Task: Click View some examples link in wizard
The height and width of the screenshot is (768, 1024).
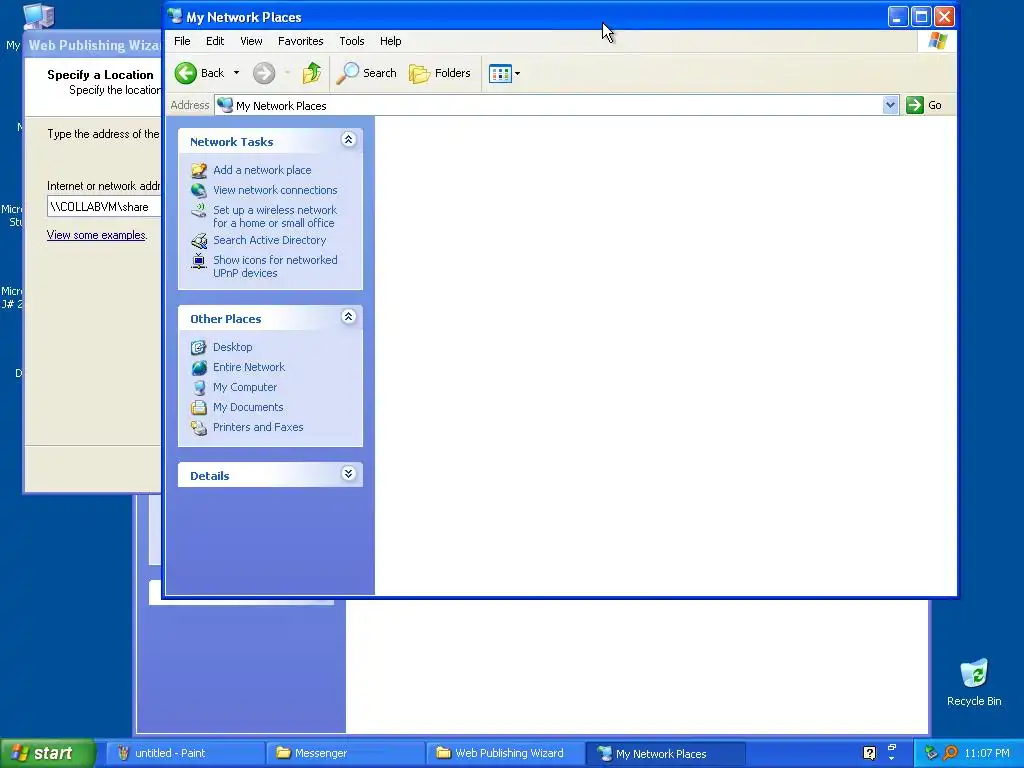Action: click(96, 235)
